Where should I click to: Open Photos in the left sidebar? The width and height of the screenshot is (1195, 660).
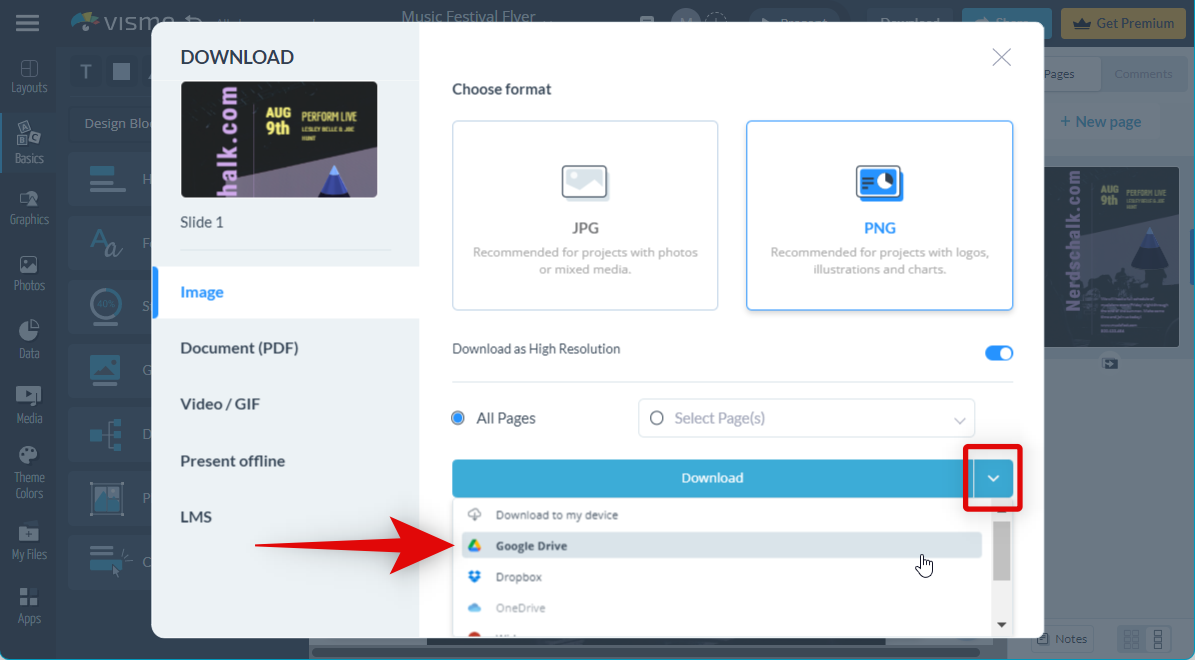coord(29,274)
